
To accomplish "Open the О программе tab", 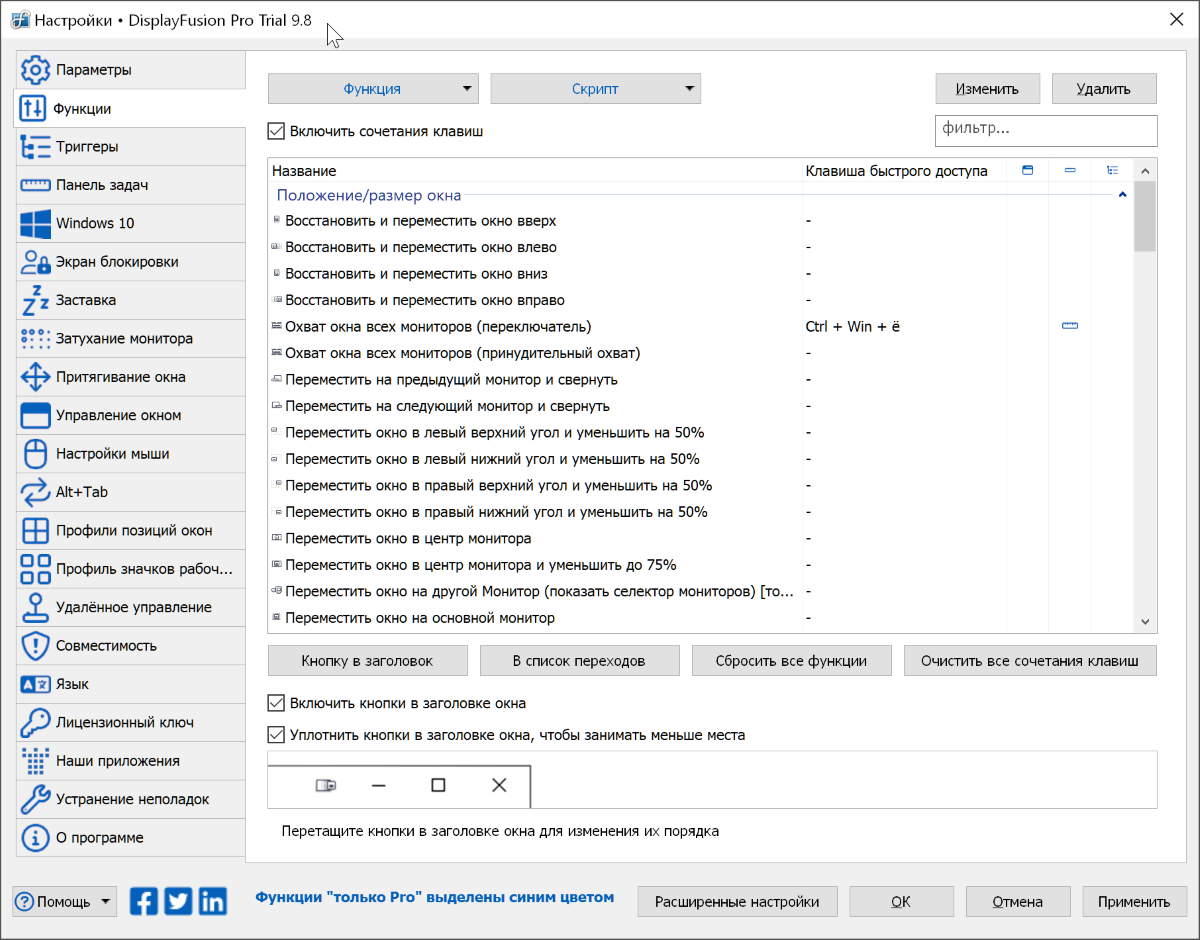I will [x=130, y=838].
